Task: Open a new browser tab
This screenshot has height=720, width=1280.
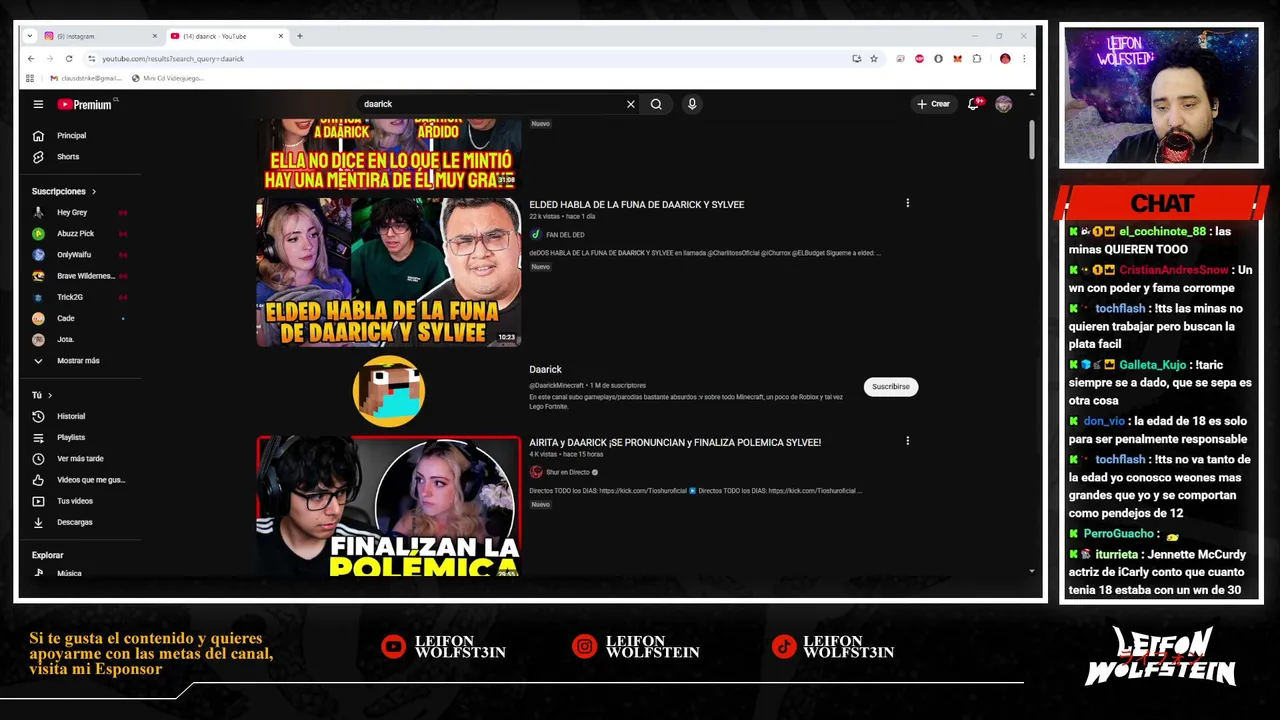Action: pyautogui.click(x=299, y=36)
